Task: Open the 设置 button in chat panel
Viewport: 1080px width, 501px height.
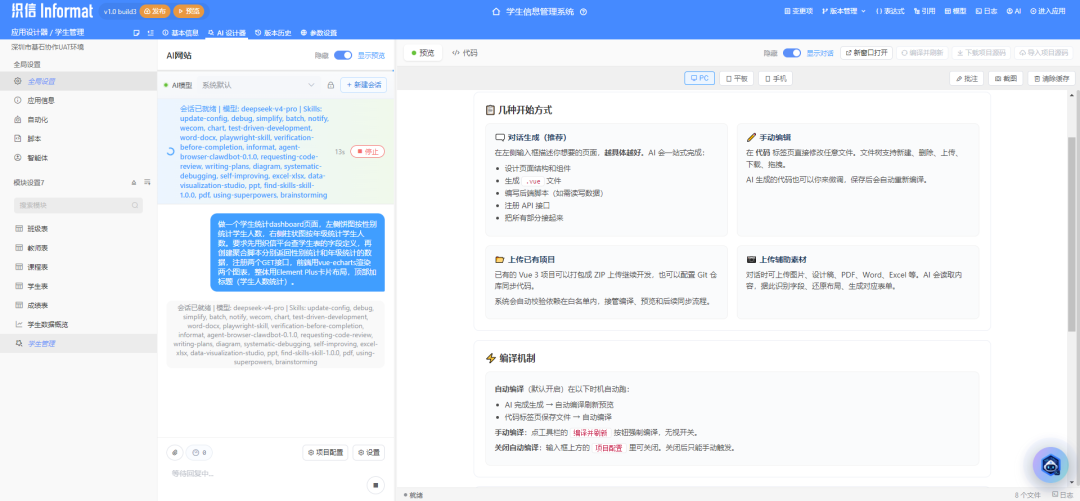Action: tap(368, 452)
